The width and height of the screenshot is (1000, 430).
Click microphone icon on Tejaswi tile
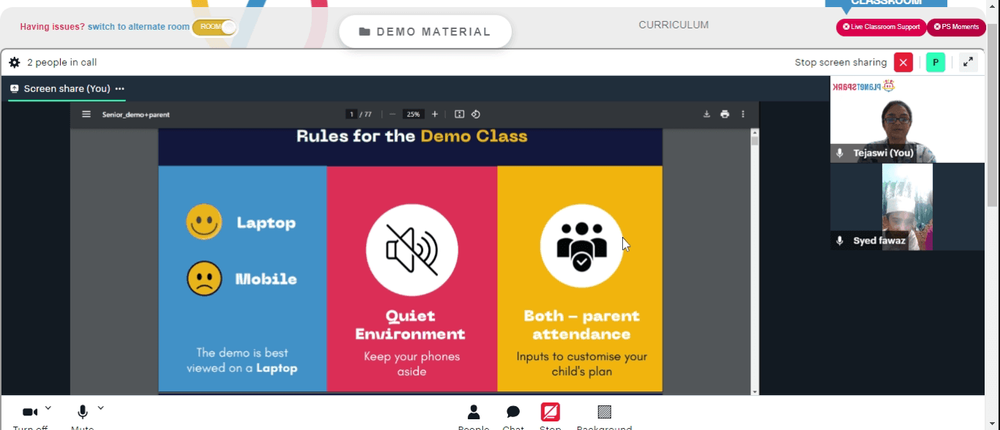pos(840,153)
